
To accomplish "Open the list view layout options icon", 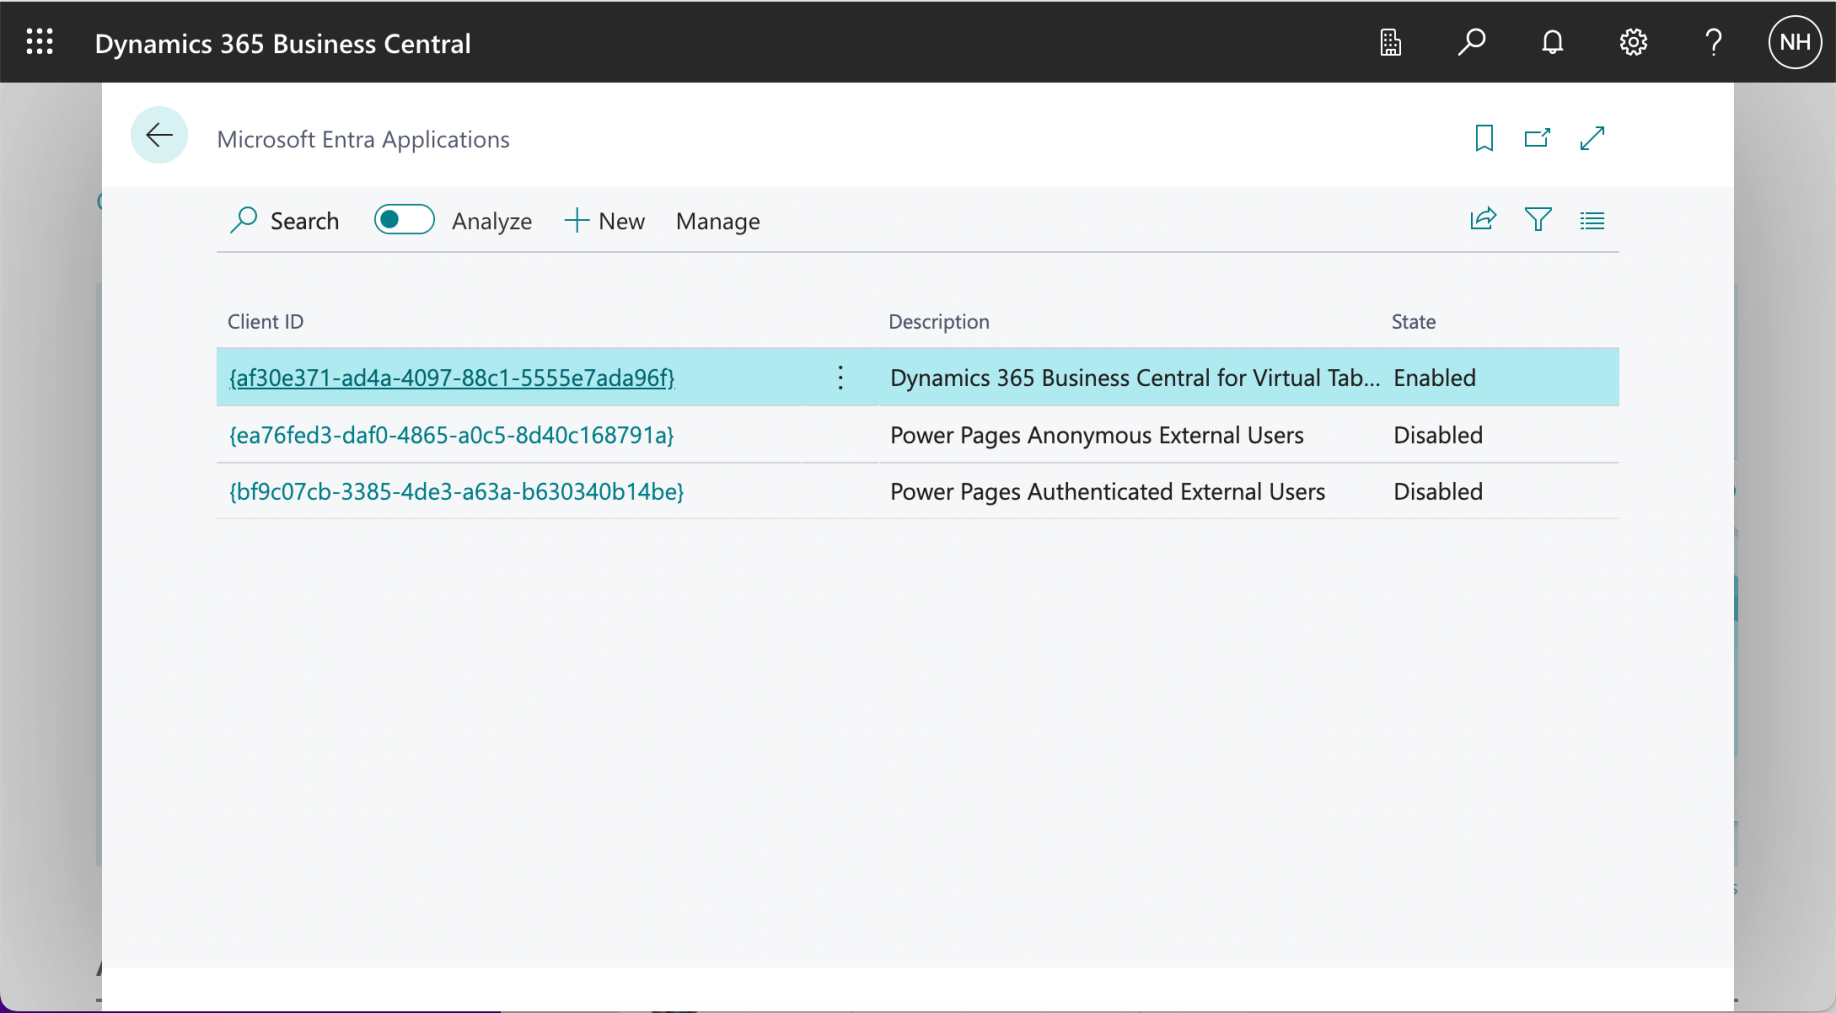I will pos(1592,220).
